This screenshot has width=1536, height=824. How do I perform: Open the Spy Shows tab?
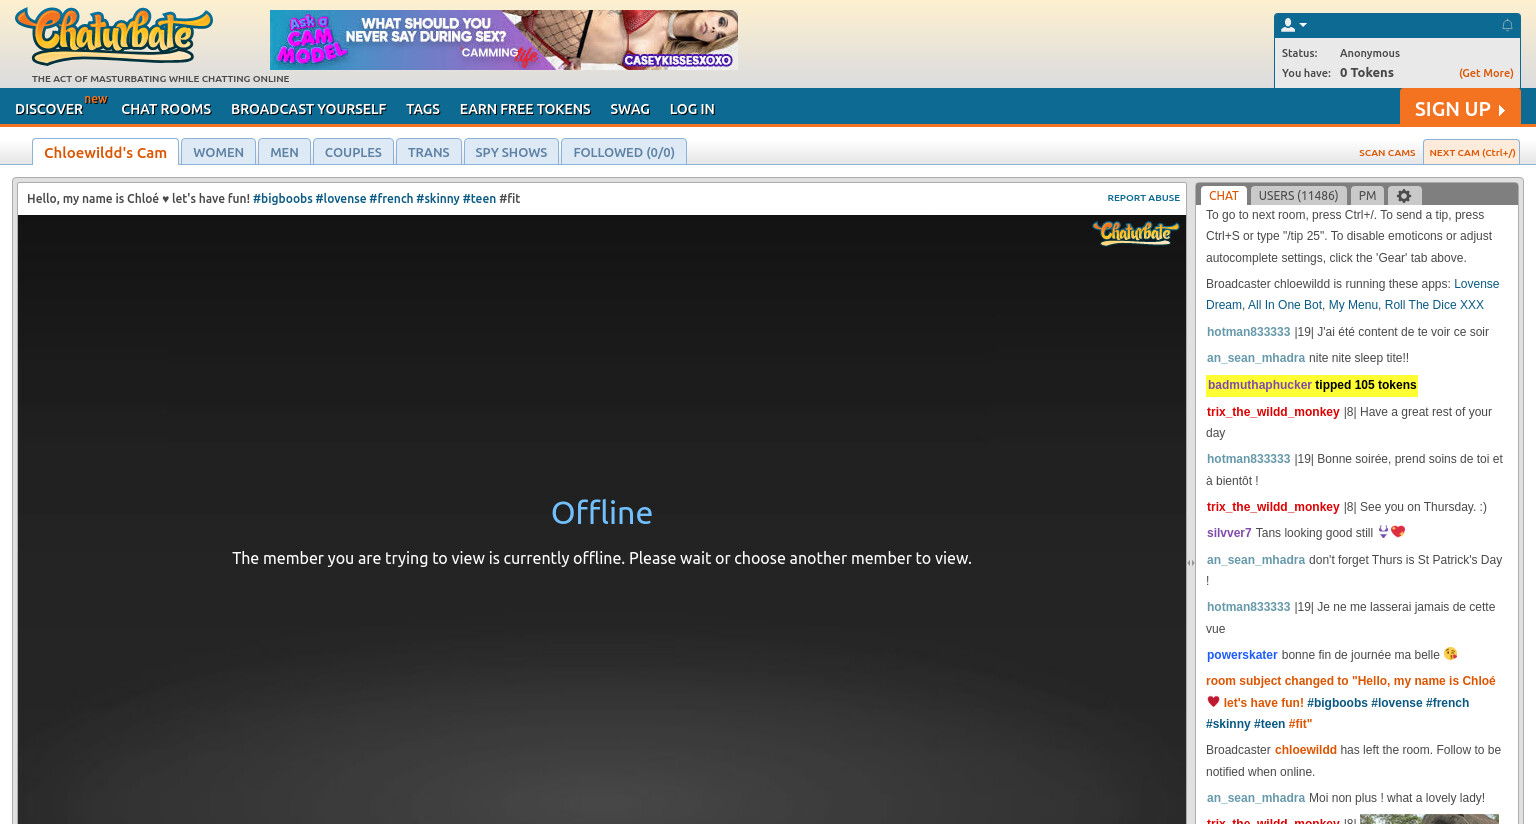pyautogui.click(x=511, y=152)
